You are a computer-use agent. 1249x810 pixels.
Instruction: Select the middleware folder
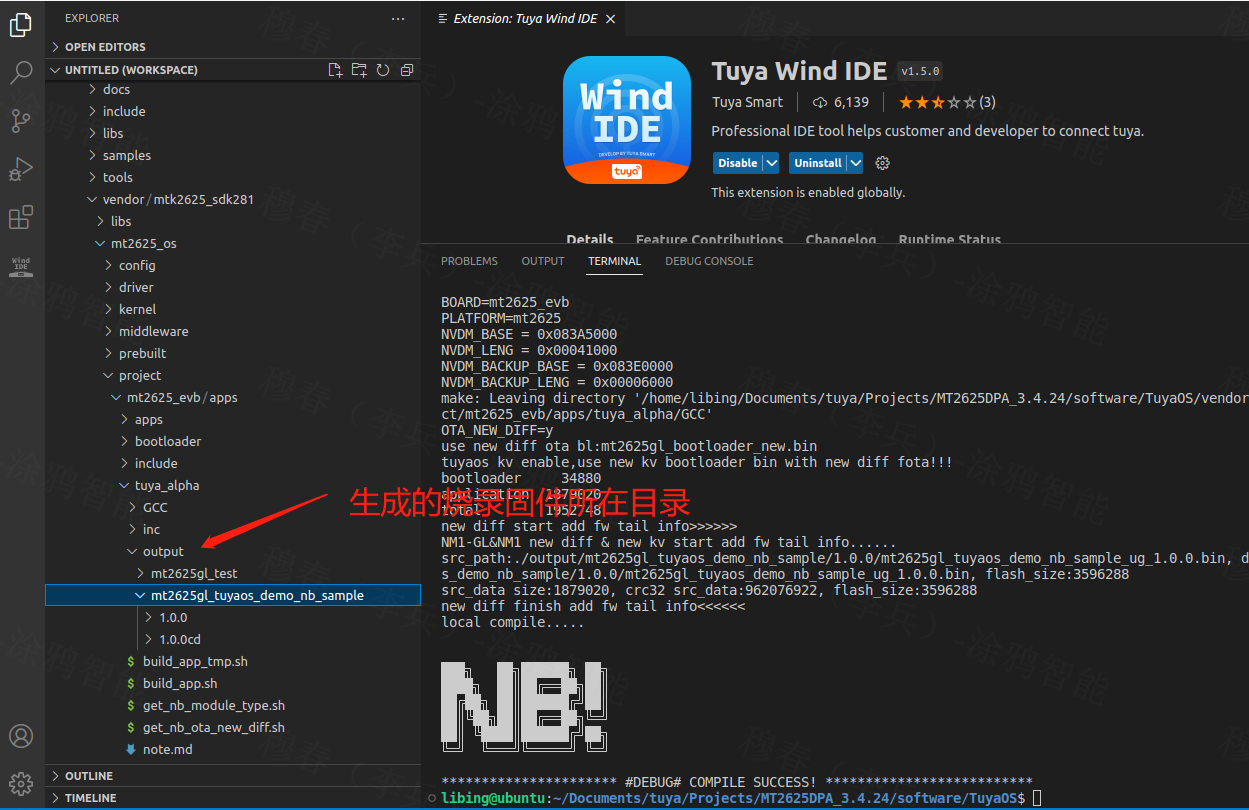[233, 331]
